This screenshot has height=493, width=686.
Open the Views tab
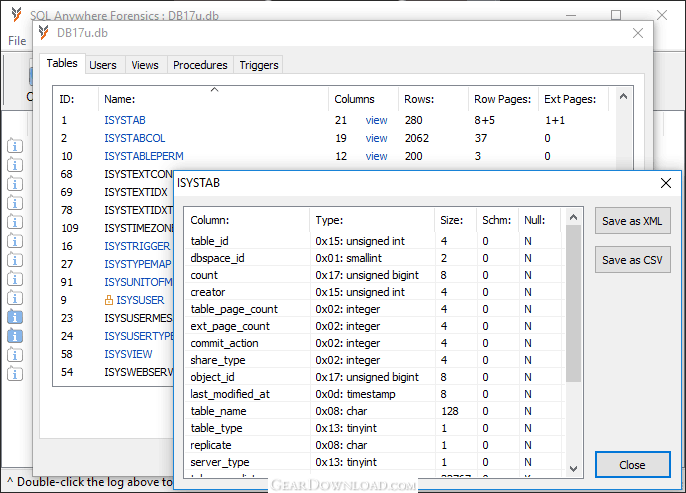tap(145, 65)
